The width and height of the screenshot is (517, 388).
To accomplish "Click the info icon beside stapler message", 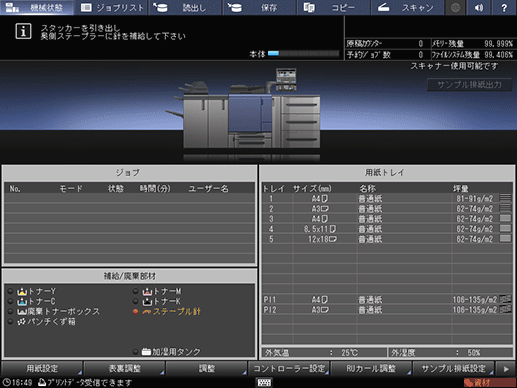I will [23, 31].
